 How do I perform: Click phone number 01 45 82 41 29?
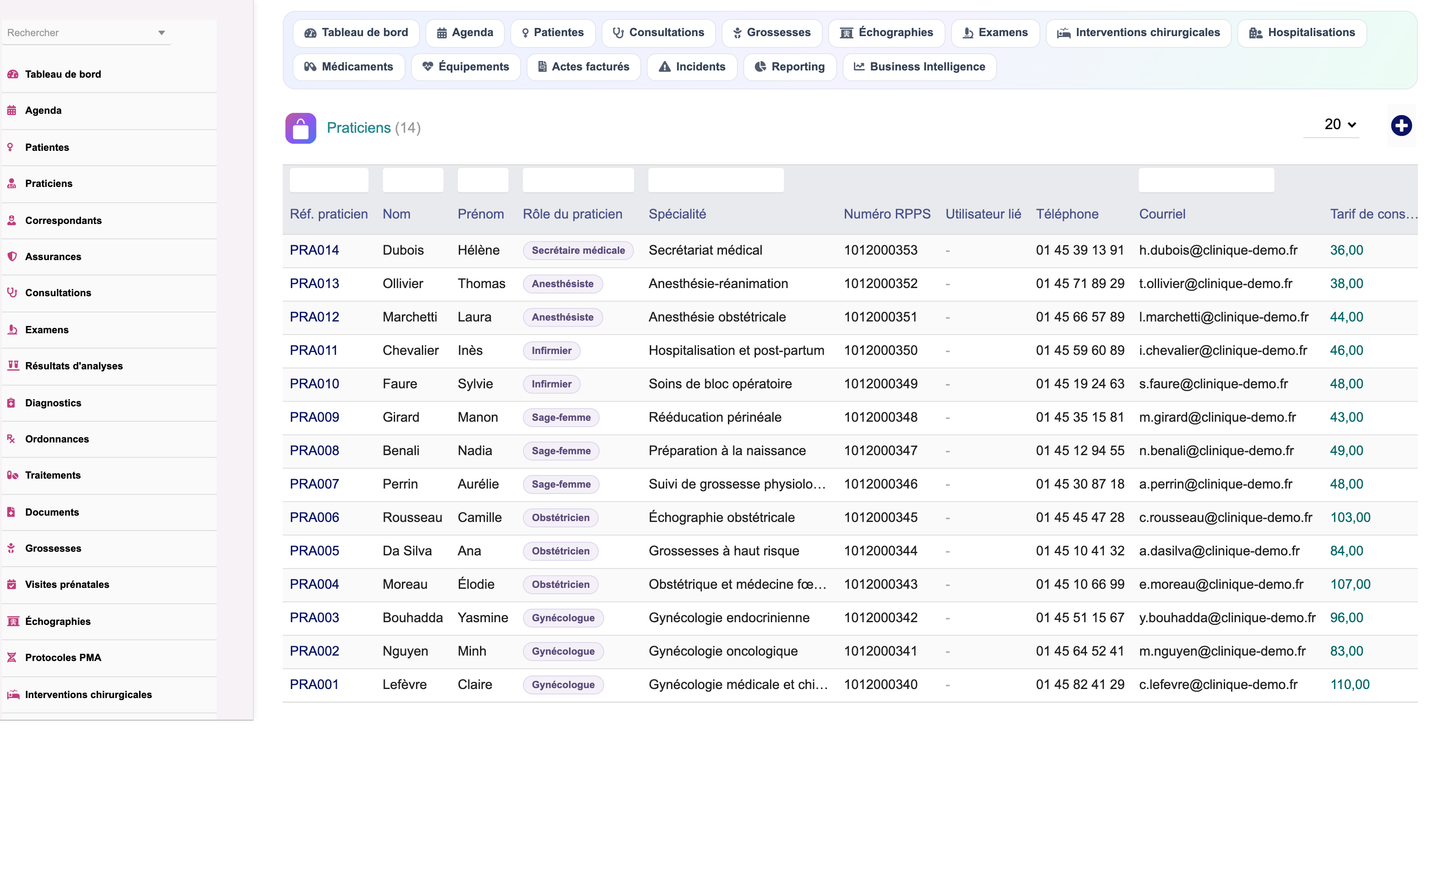click(1080, 685)
